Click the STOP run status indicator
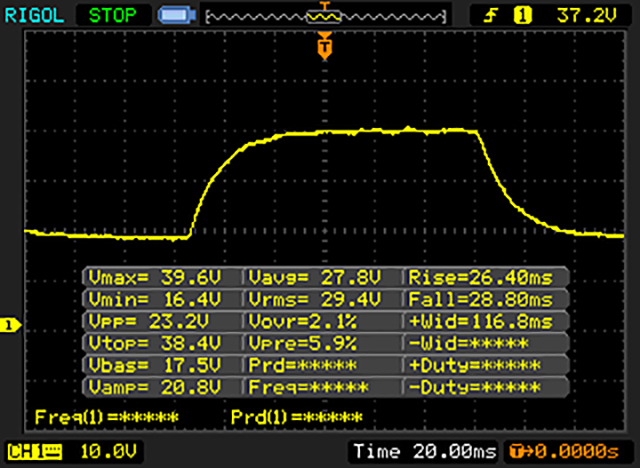640x468 pixels. click(113, 16)
